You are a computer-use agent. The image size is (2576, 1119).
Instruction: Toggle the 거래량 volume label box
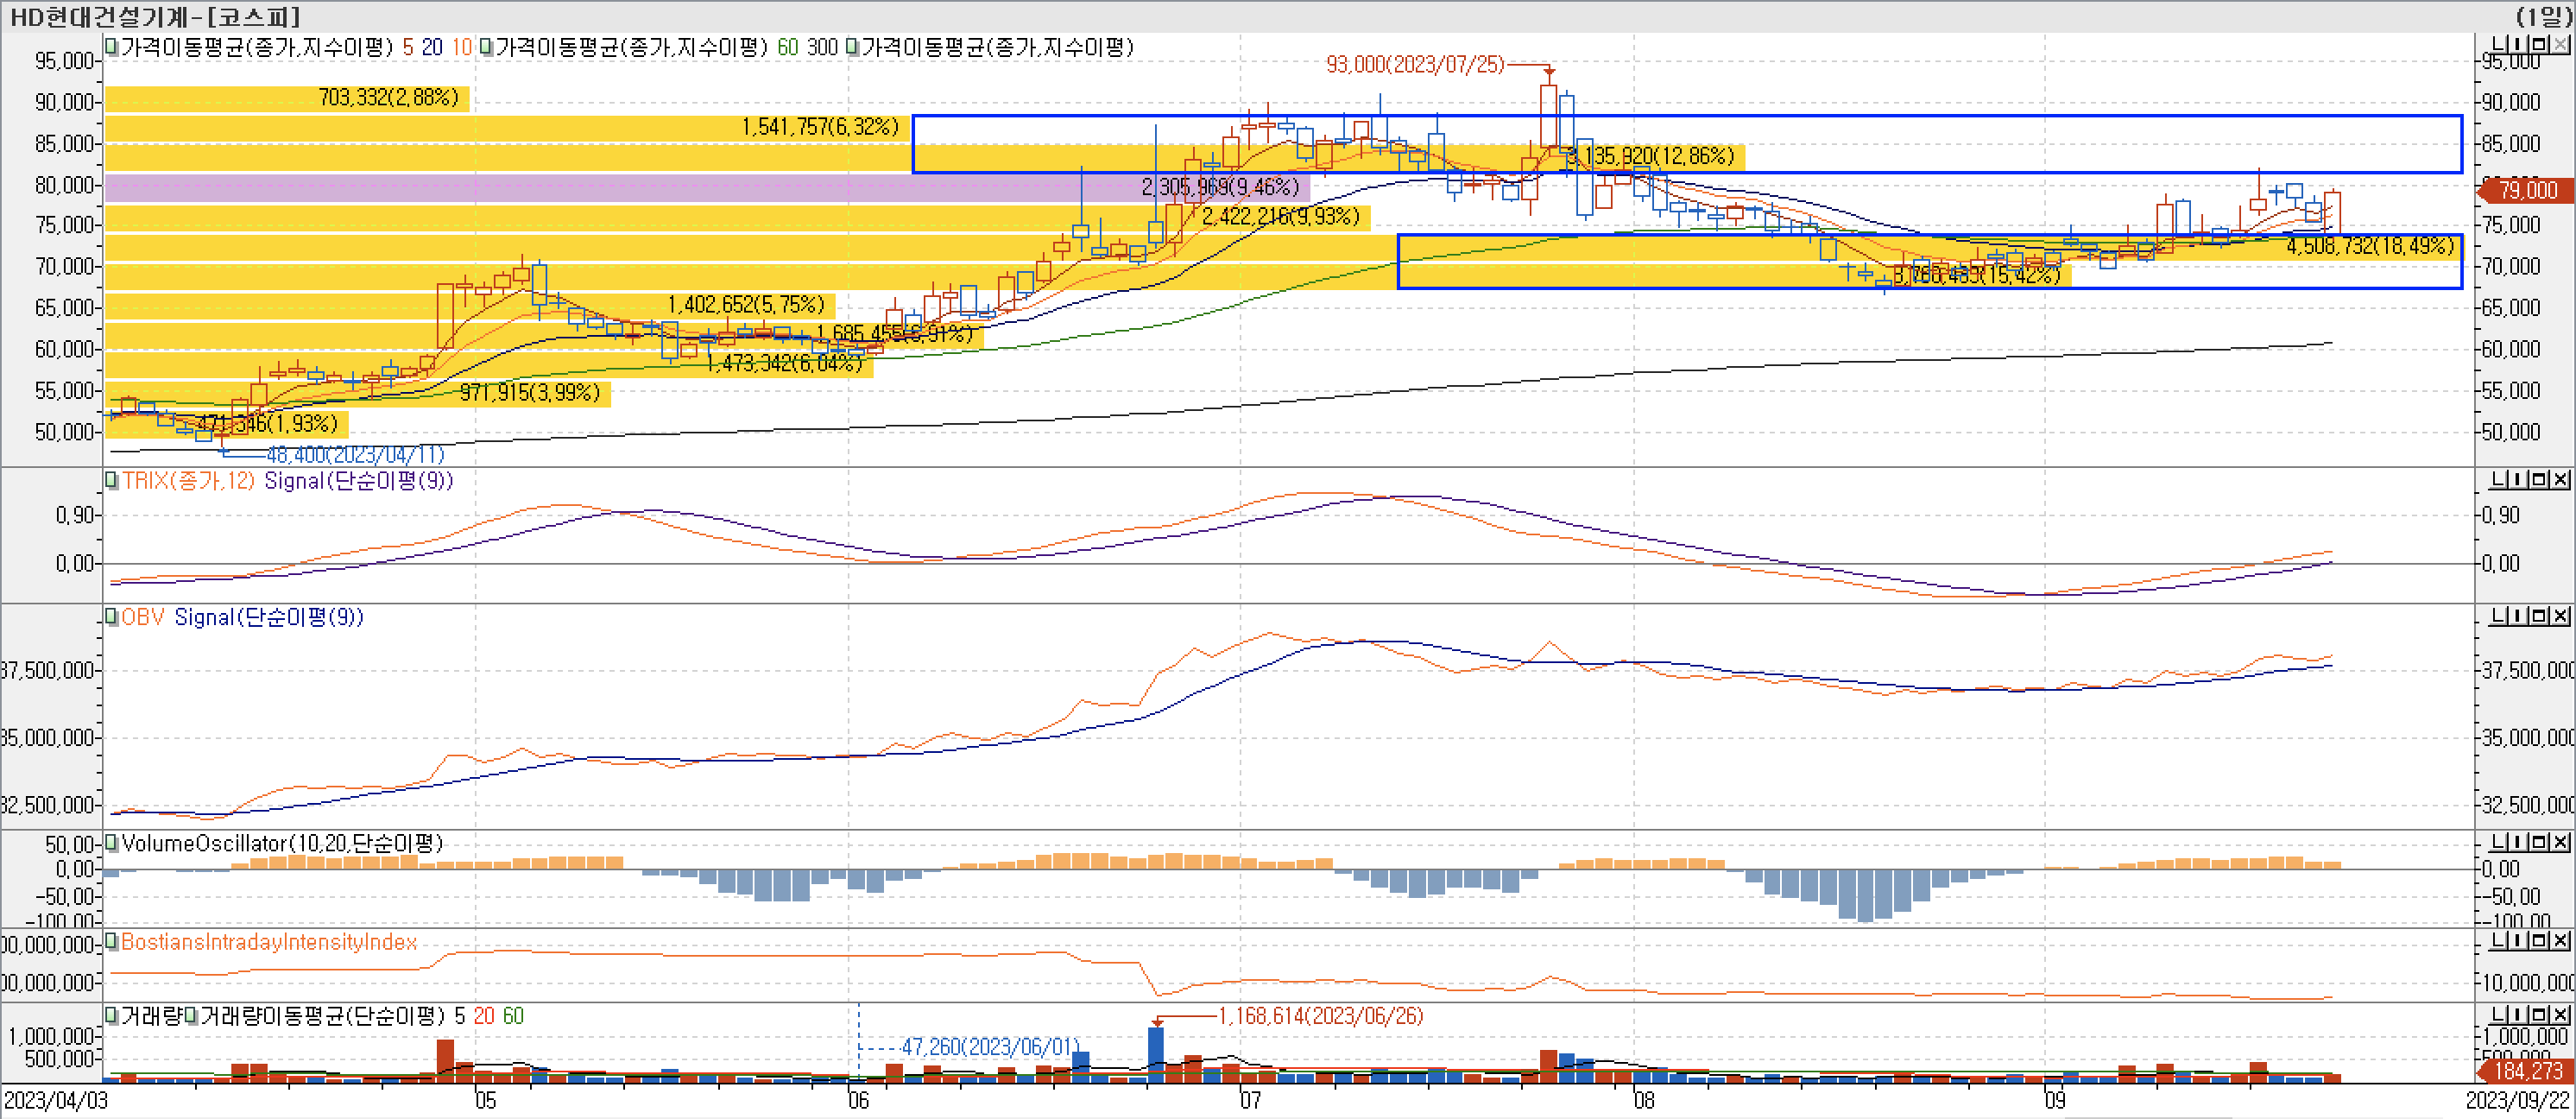tap(112, 1016)
